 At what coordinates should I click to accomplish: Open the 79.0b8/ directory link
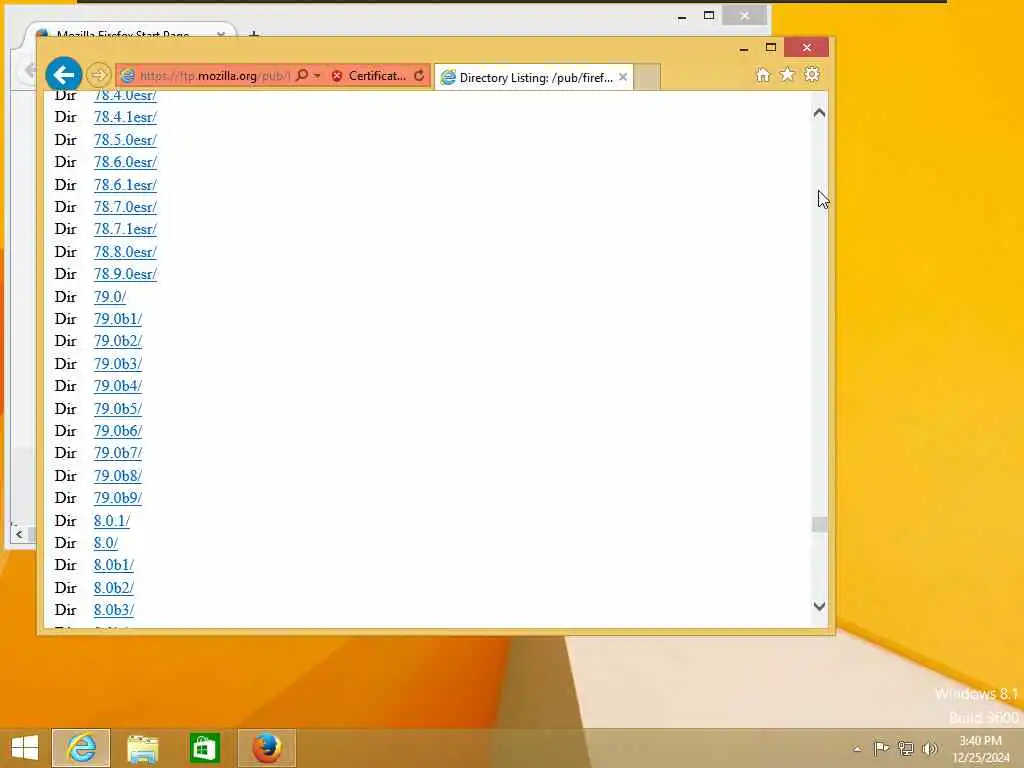click(x=118, y=476)
